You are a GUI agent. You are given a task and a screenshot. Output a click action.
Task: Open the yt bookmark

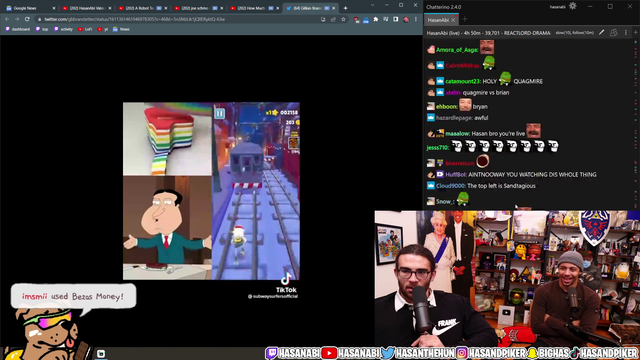click(103, 29)
